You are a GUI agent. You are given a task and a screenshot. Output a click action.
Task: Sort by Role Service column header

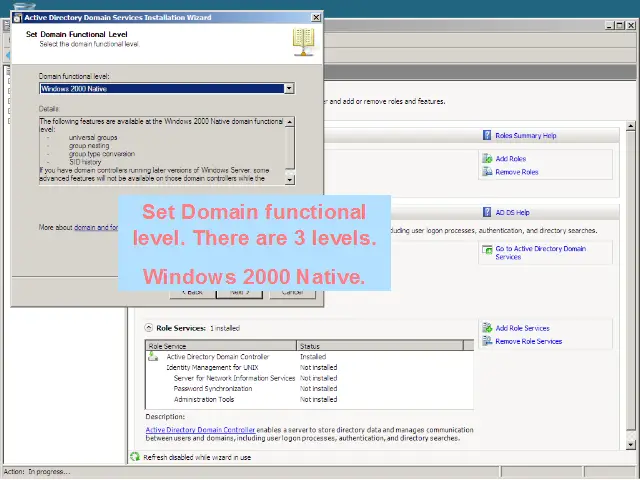pyautogui.click(x=221, y=346)
